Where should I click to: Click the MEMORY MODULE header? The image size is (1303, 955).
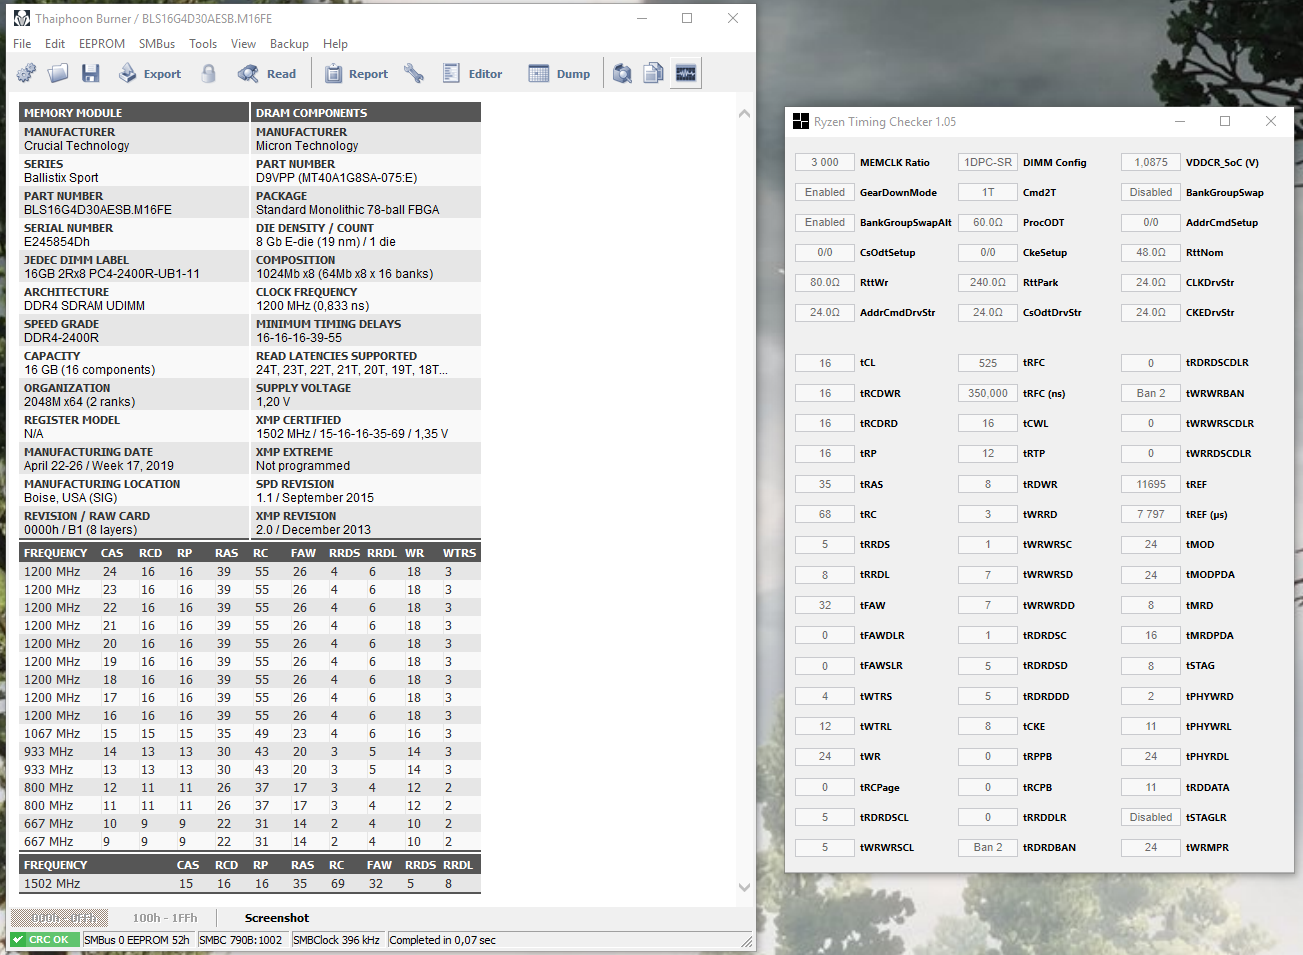click(134, 113)
